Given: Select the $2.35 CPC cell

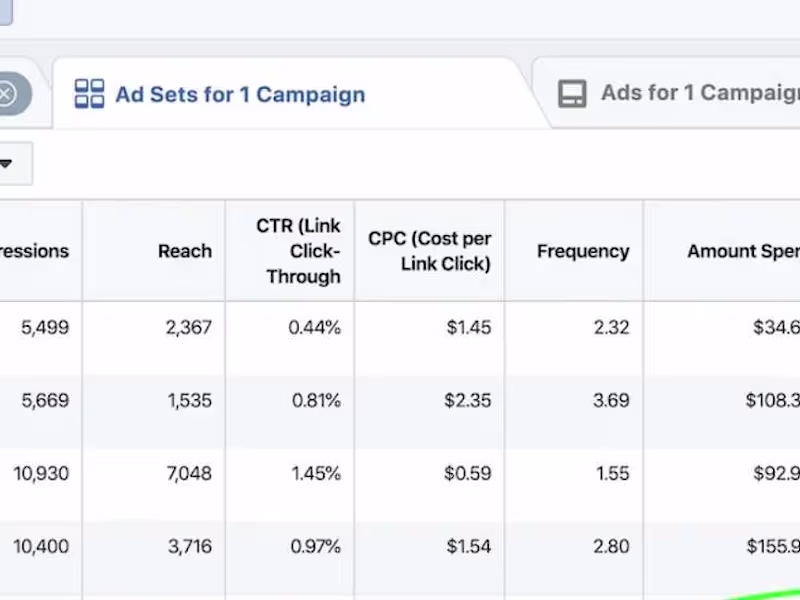Looking at the screenshot, I should pyautogui.click(x=468, y=400).
